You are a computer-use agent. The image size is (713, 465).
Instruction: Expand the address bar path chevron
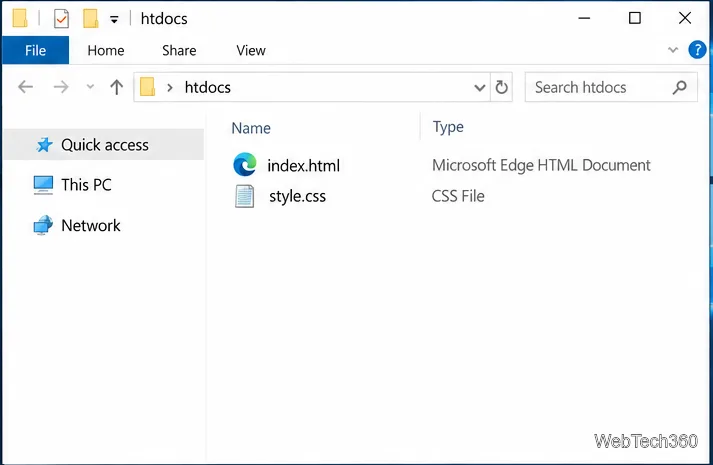(170, 87)
